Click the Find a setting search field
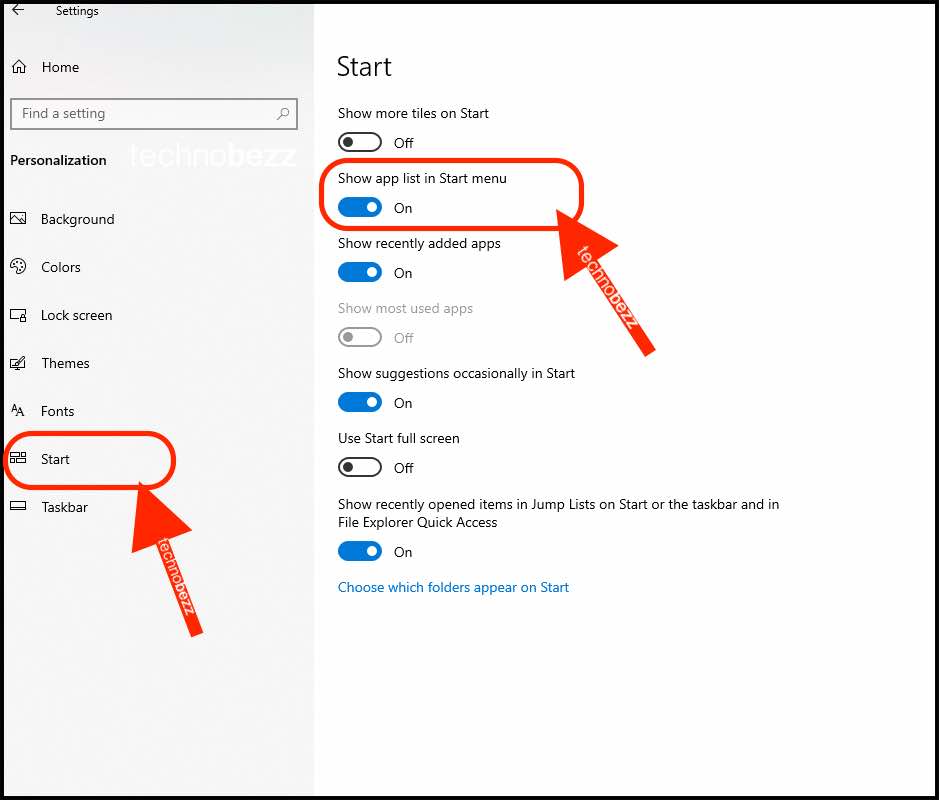Viewport: 941px width, 800px height. [x=154, y=113]
